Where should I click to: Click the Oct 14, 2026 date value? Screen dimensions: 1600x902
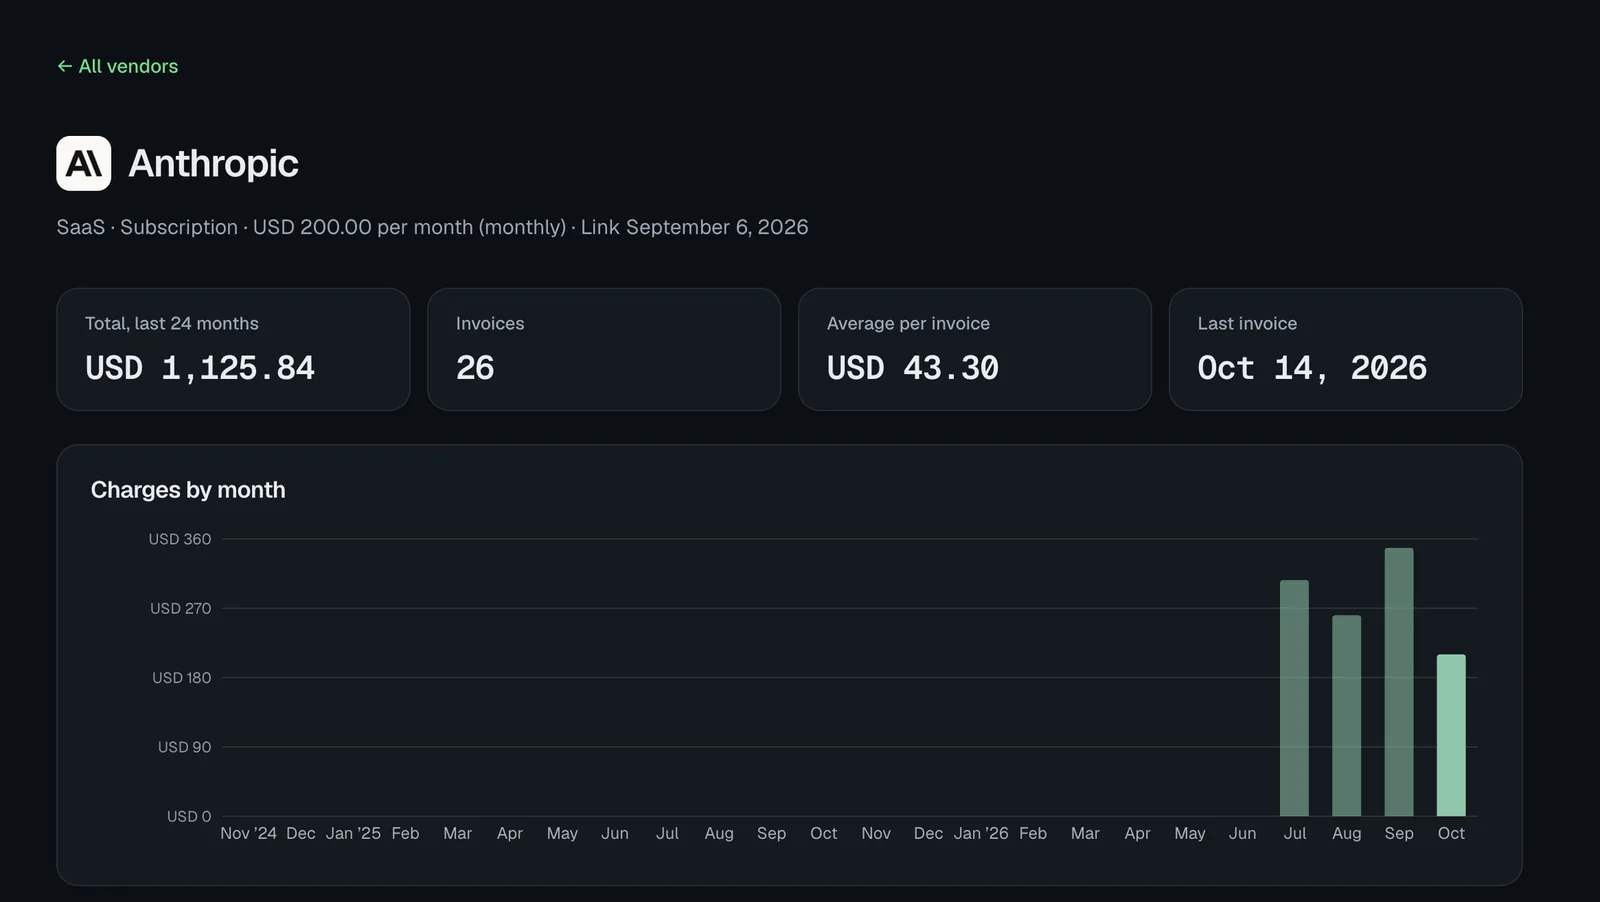click(x=1312, y=368)
